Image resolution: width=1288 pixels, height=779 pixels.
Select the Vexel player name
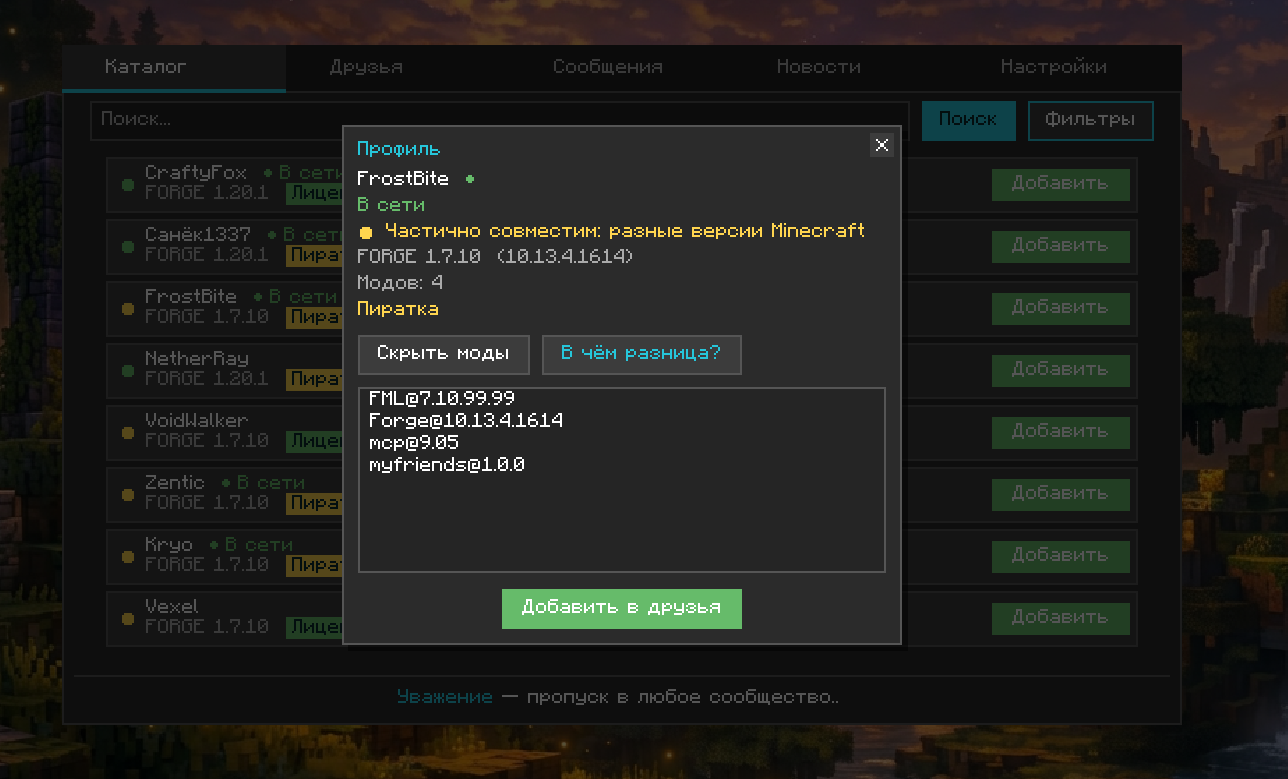click(x=172, y=607)
